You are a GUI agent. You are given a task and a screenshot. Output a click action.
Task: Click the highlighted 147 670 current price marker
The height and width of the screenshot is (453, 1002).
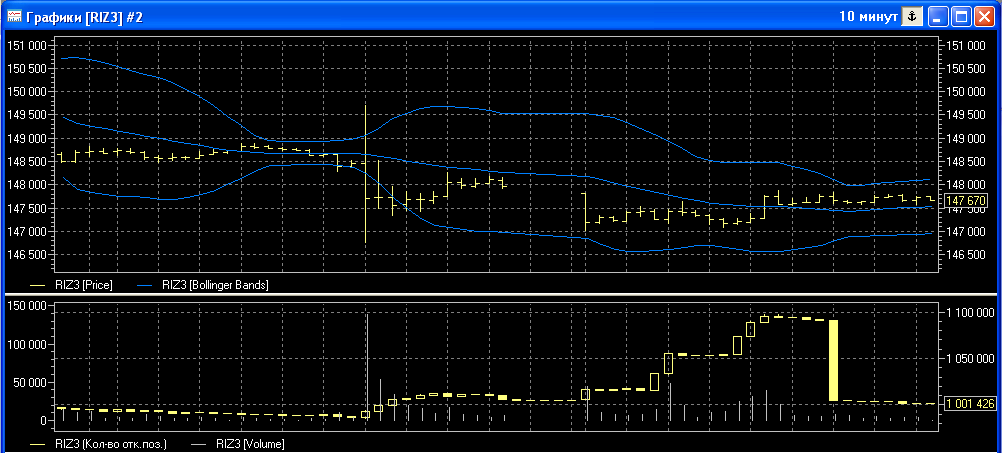pyautogui.click(x=965, y=201)
